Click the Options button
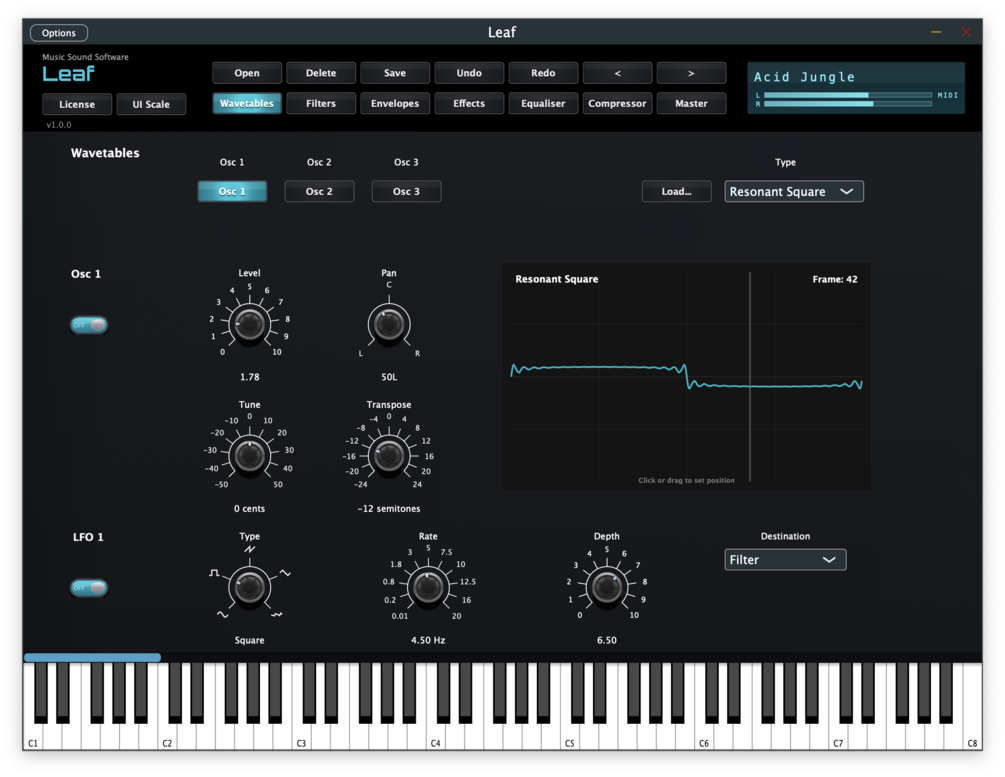This screenshot has height=777, width=1005. [x=59, y=33]
